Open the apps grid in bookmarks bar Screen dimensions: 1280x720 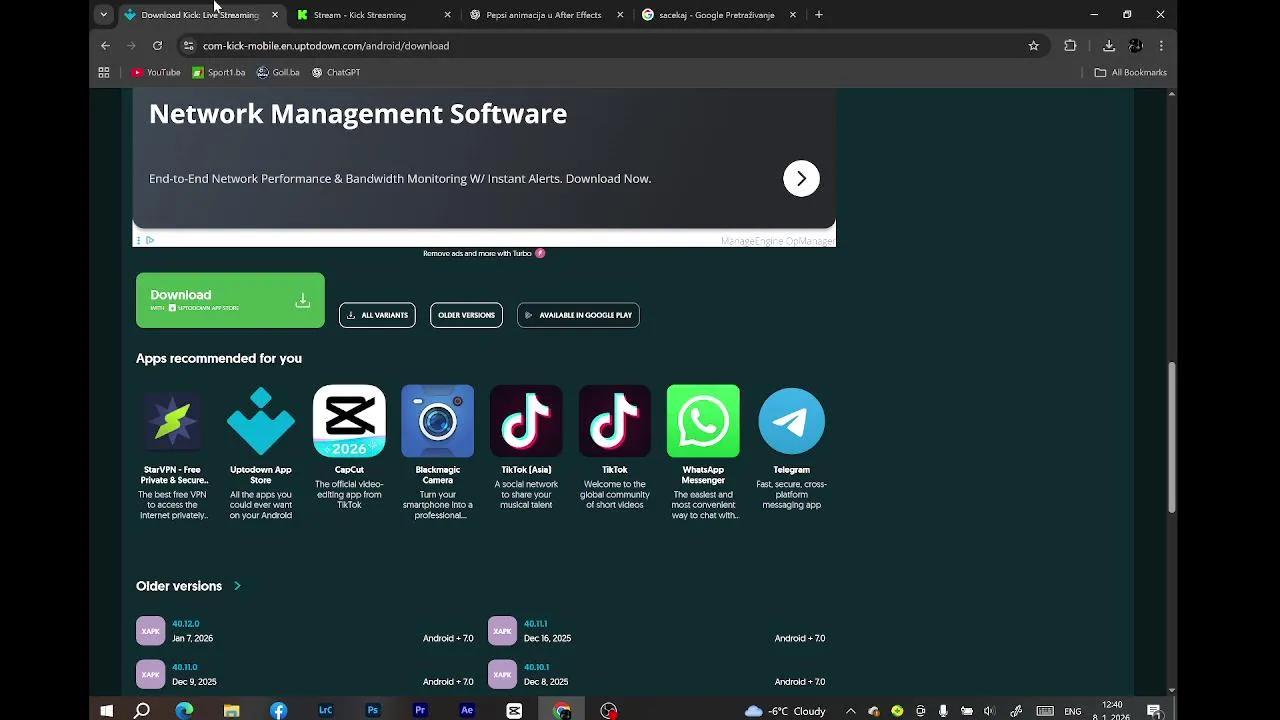coord(103,72)
